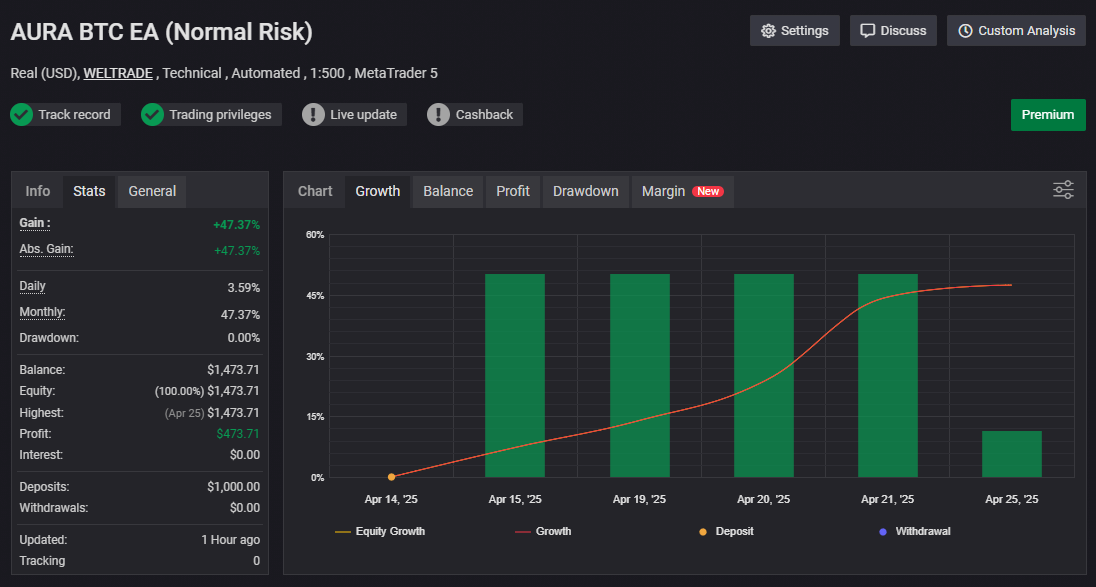Select the General tab in stats panel

(152, 191)
